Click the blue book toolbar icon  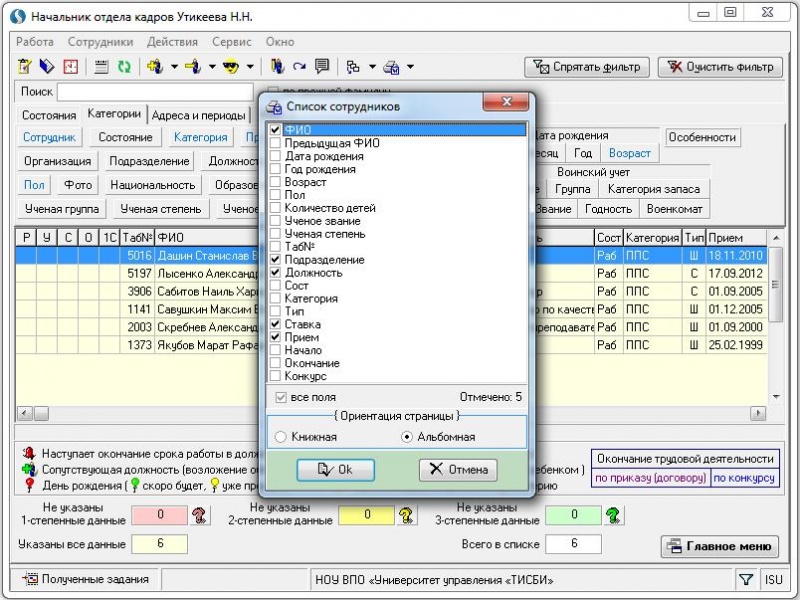pos(47,66)
